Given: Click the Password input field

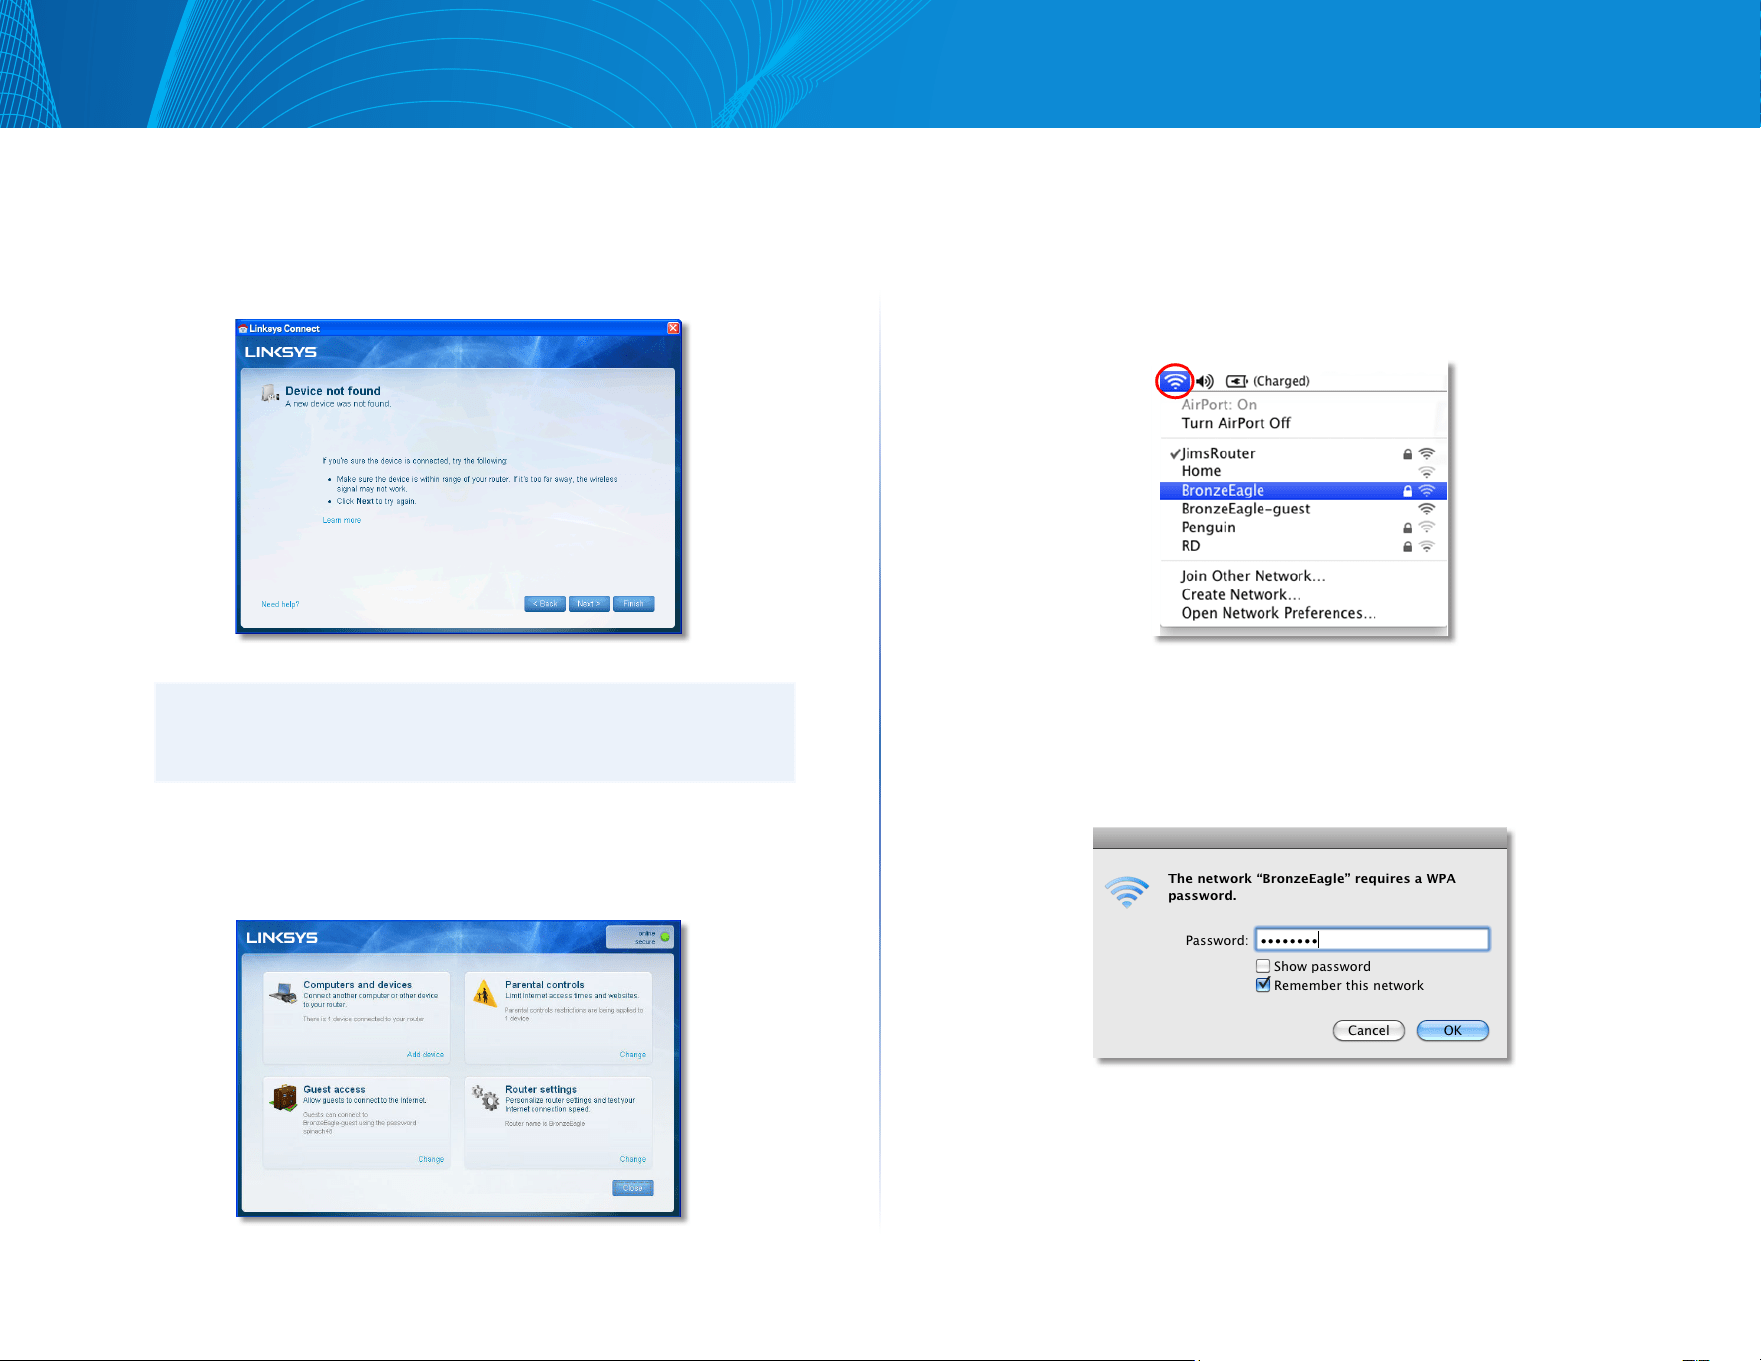Looking at the screenshot, I should [x=1372, y=939].
